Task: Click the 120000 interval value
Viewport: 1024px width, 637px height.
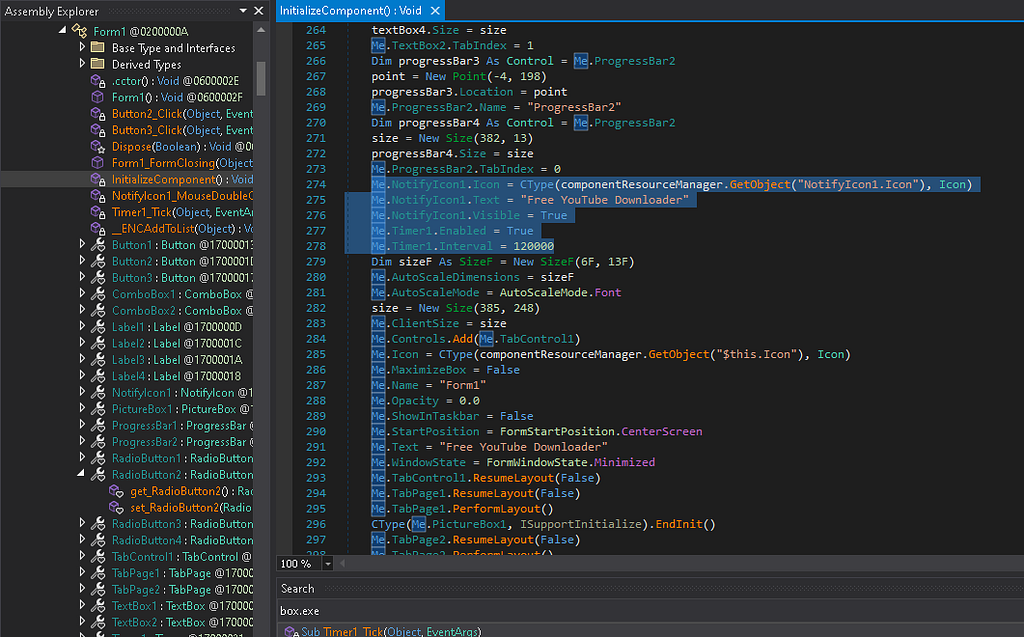Action: [534, 246]
